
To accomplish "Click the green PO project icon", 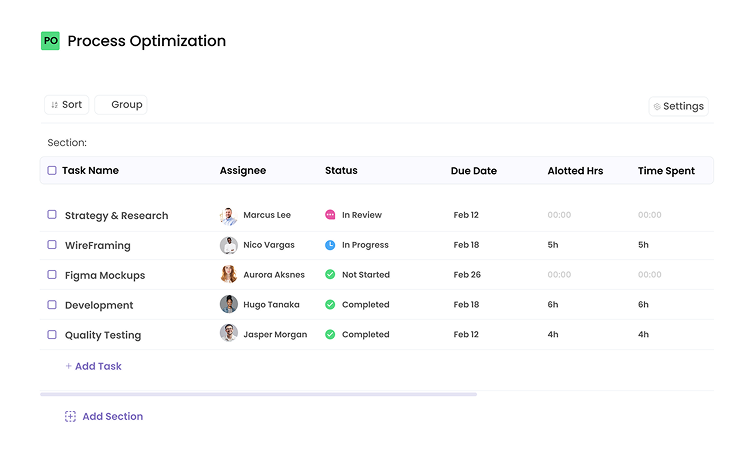I will coord(50,41).
